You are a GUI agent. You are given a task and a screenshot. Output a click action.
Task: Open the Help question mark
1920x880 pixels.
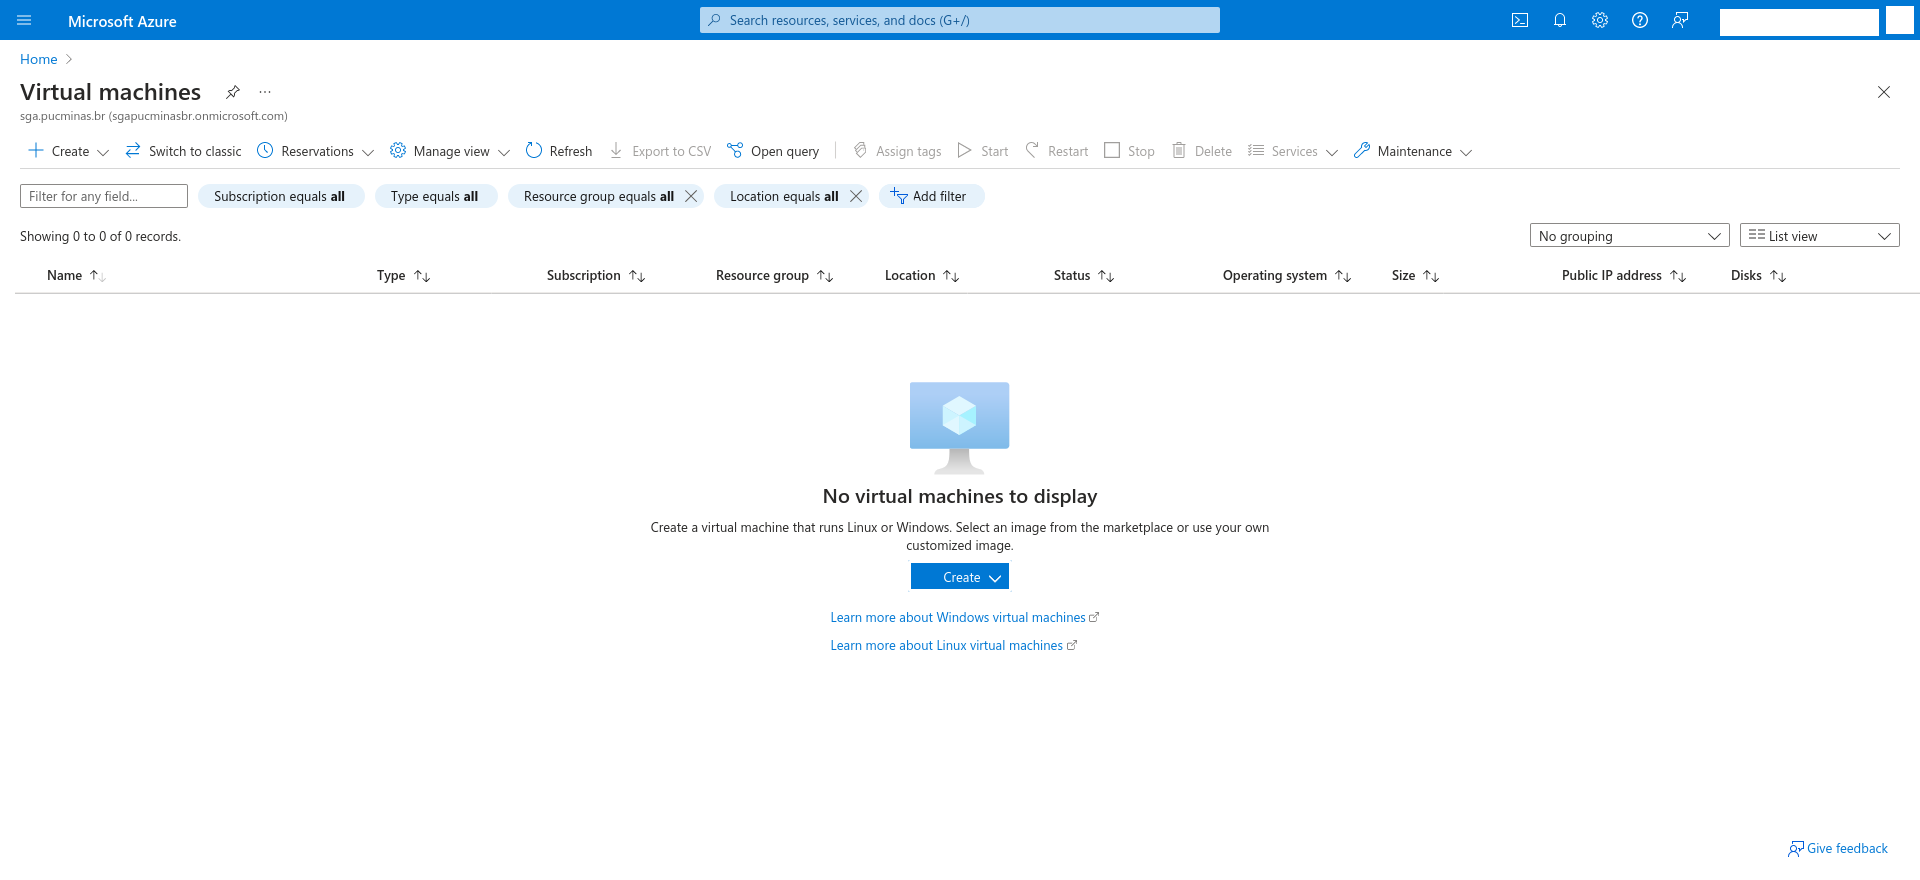coord(1640,20)
